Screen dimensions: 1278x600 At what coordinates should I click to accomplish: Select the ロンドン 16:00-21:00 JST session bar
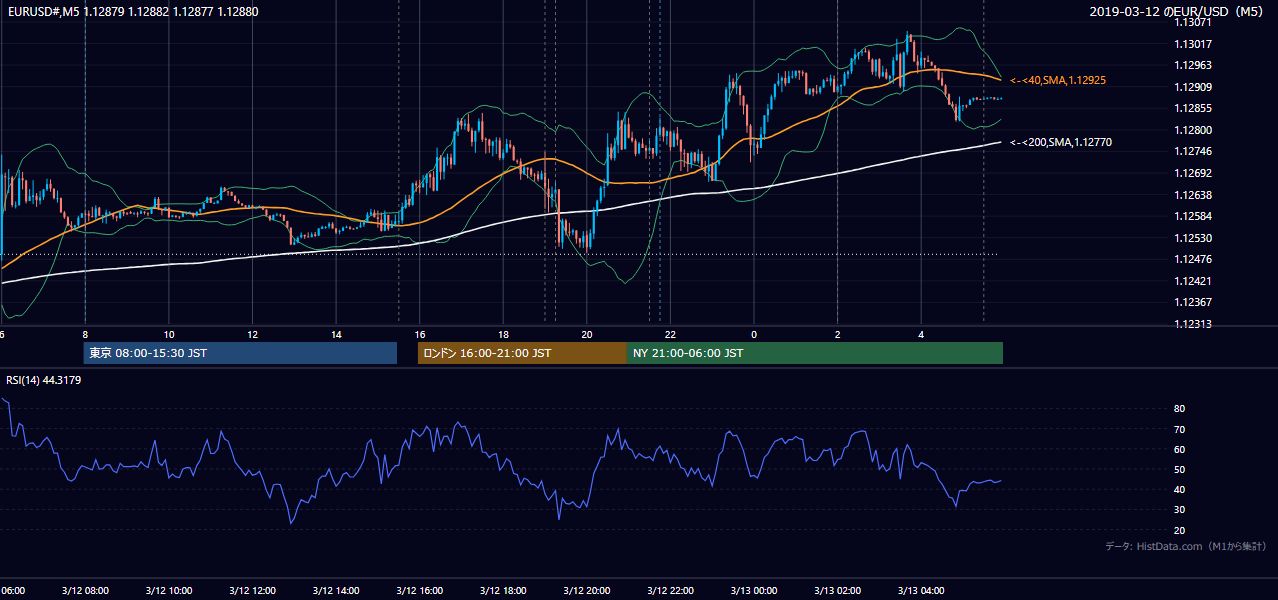click(522, 353)
